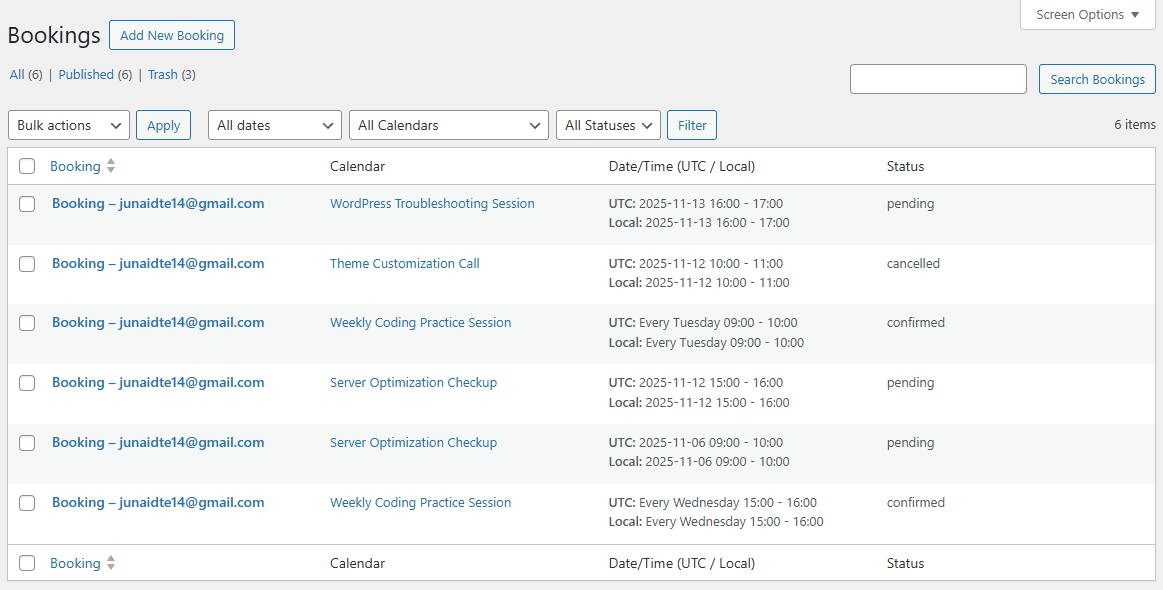Click the Filter button
1163x590 pixels.
coord(691,124)
